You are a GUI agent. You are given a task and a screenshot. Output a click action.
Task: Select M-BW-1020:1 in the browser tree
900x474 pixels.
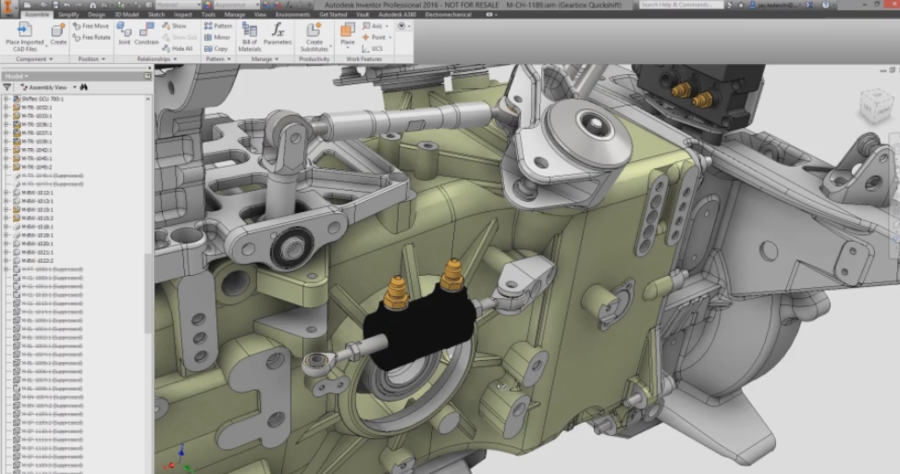(x=37, y=243)
